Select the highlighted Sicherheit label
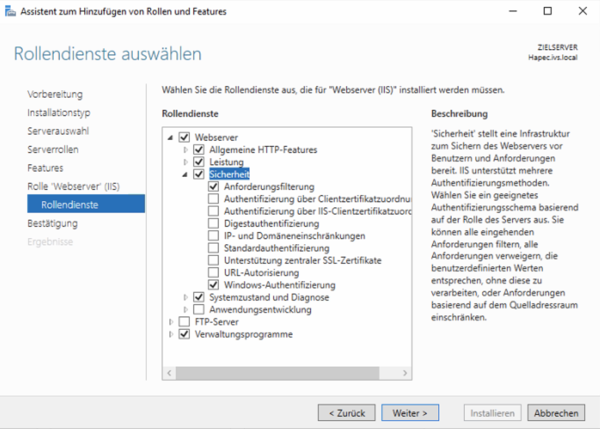This screenshot has height=429, width=600. coord(229,174)
